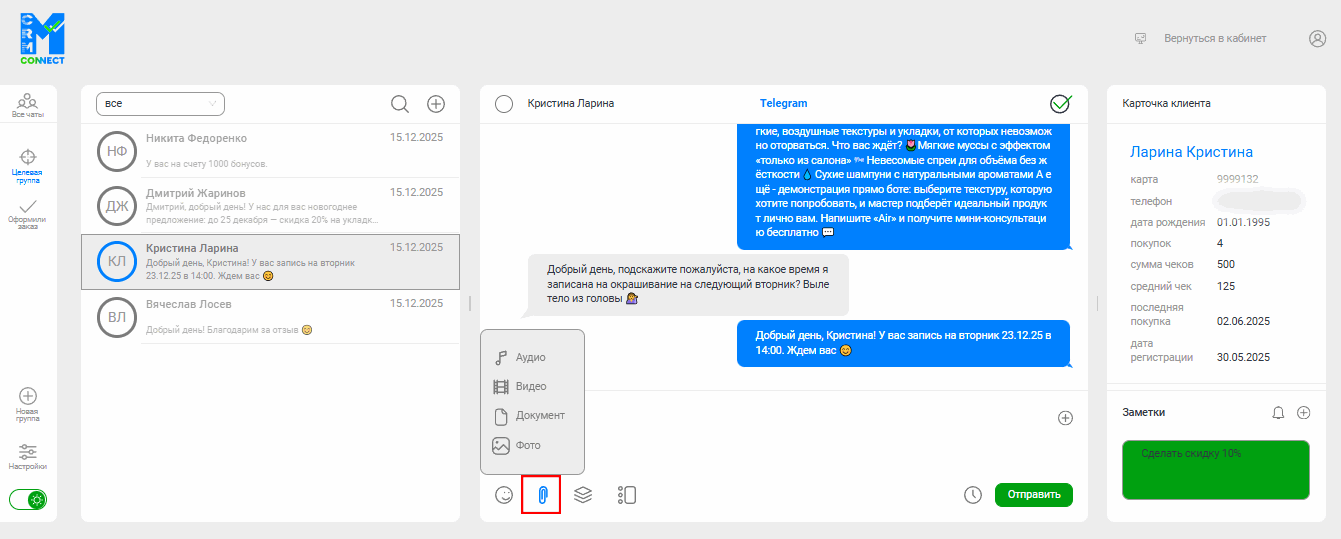
Task: Click the average check value 125
Action: (1226, 286)
